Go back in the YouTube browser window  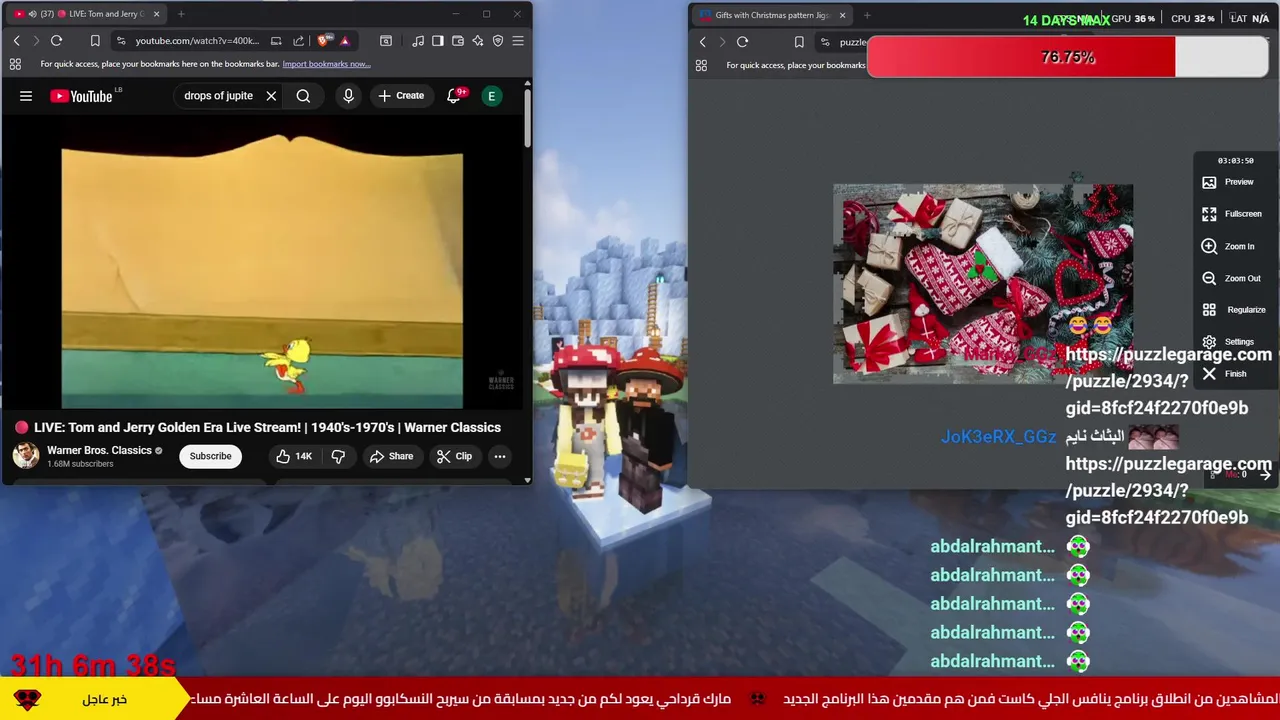(x=16, y=41)
